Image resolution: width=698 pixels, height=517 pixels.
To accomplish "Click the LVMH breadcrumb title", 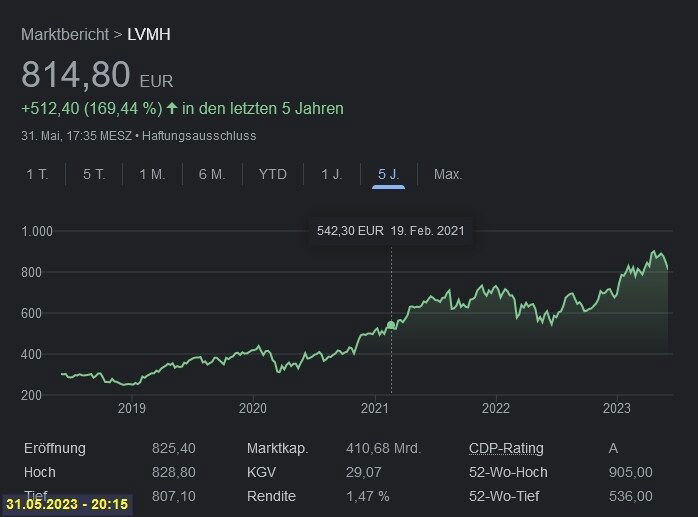I will click(x=149, y=34).
